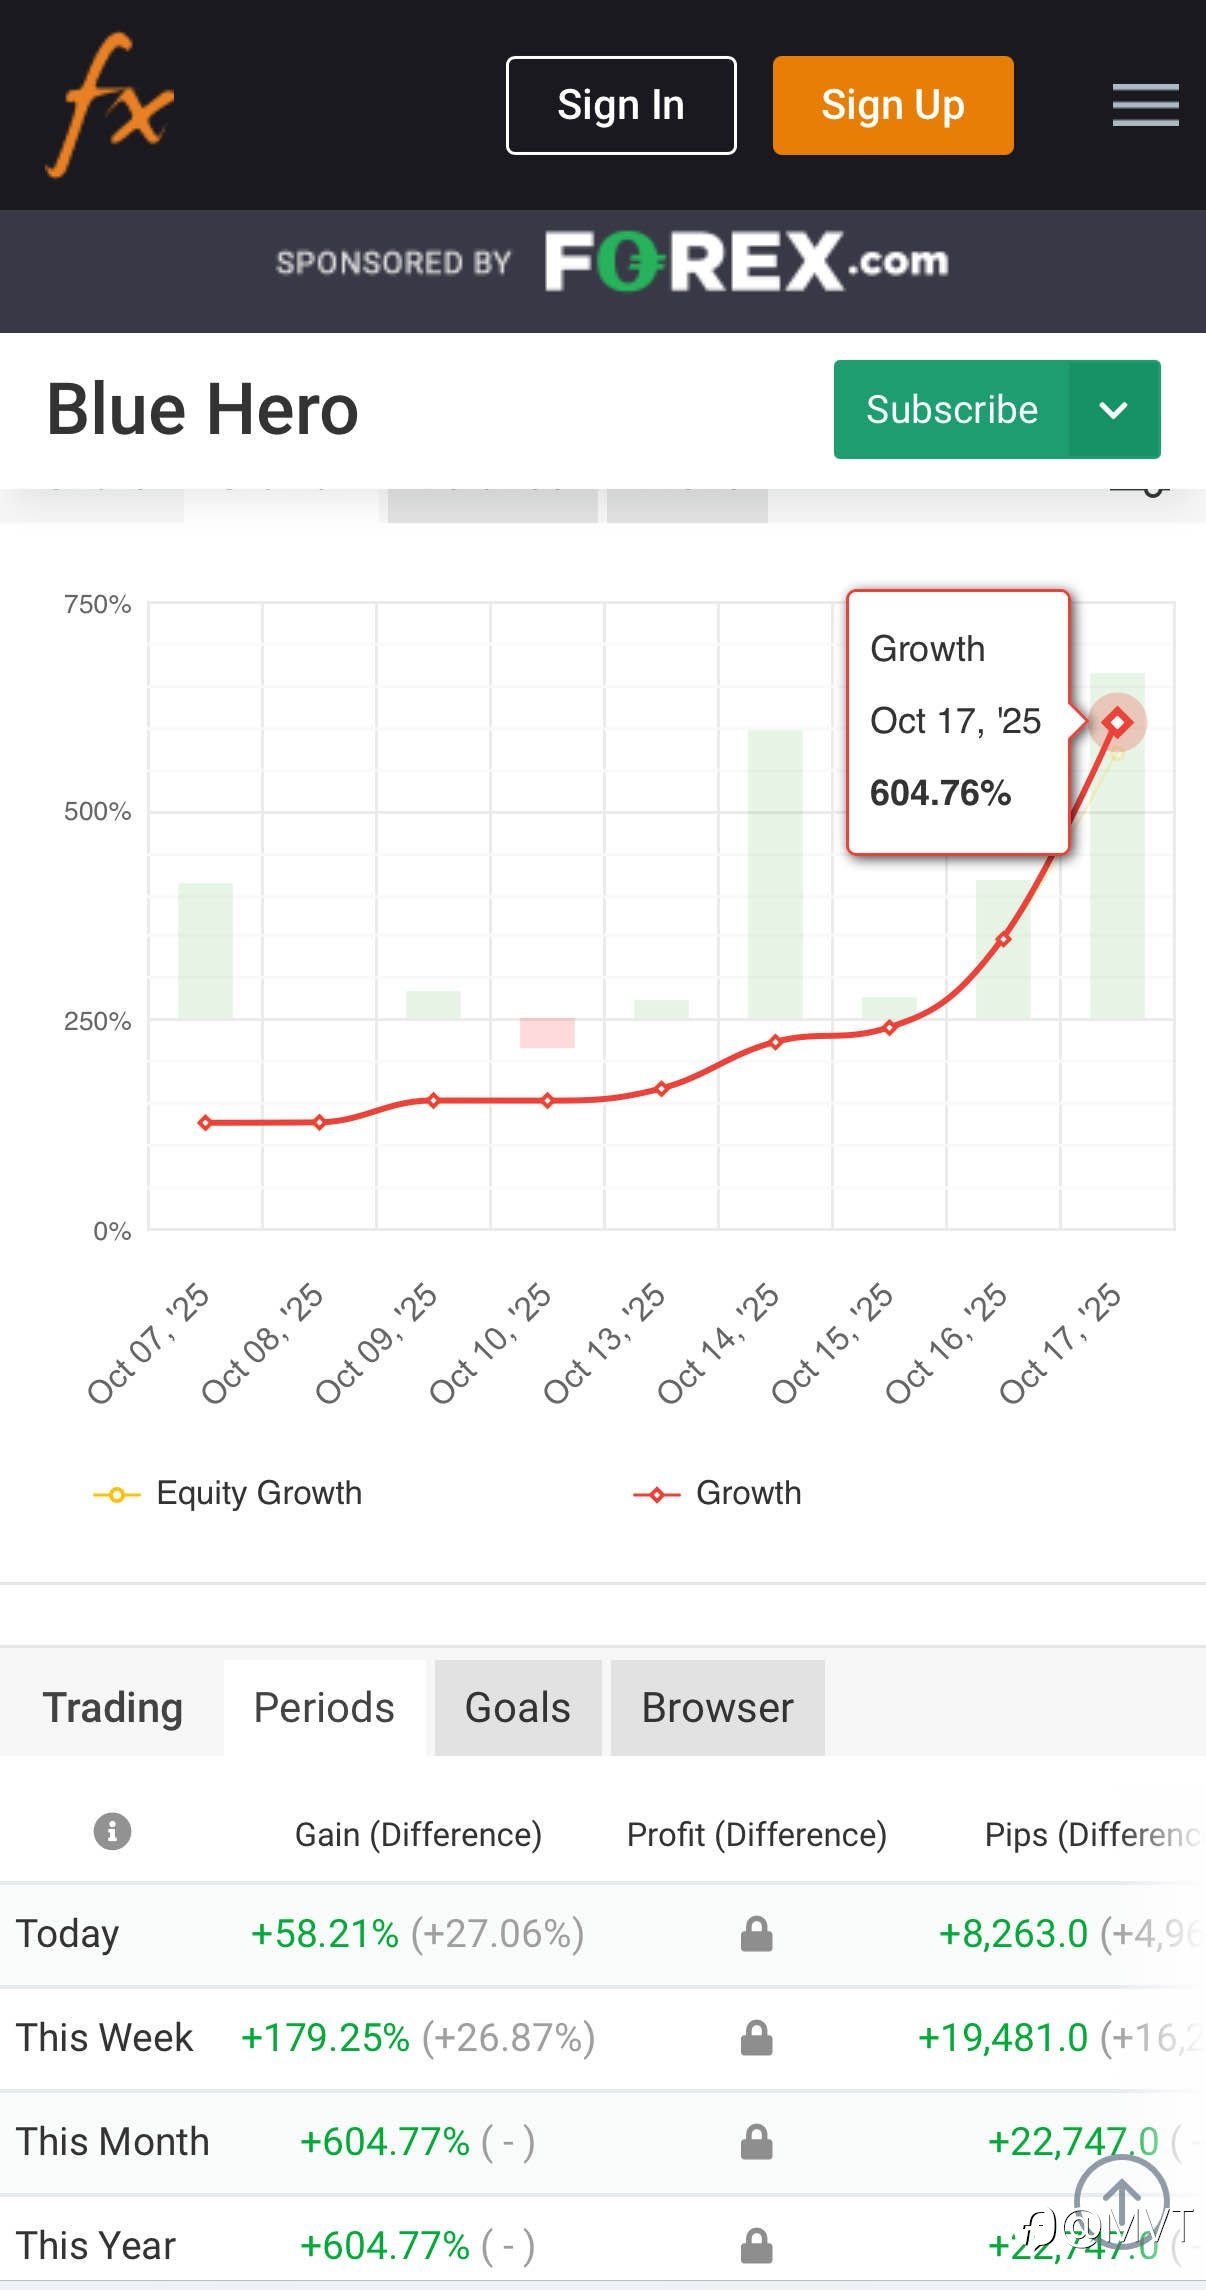Click the lock icon in This Week row

tap(756, 2037)
